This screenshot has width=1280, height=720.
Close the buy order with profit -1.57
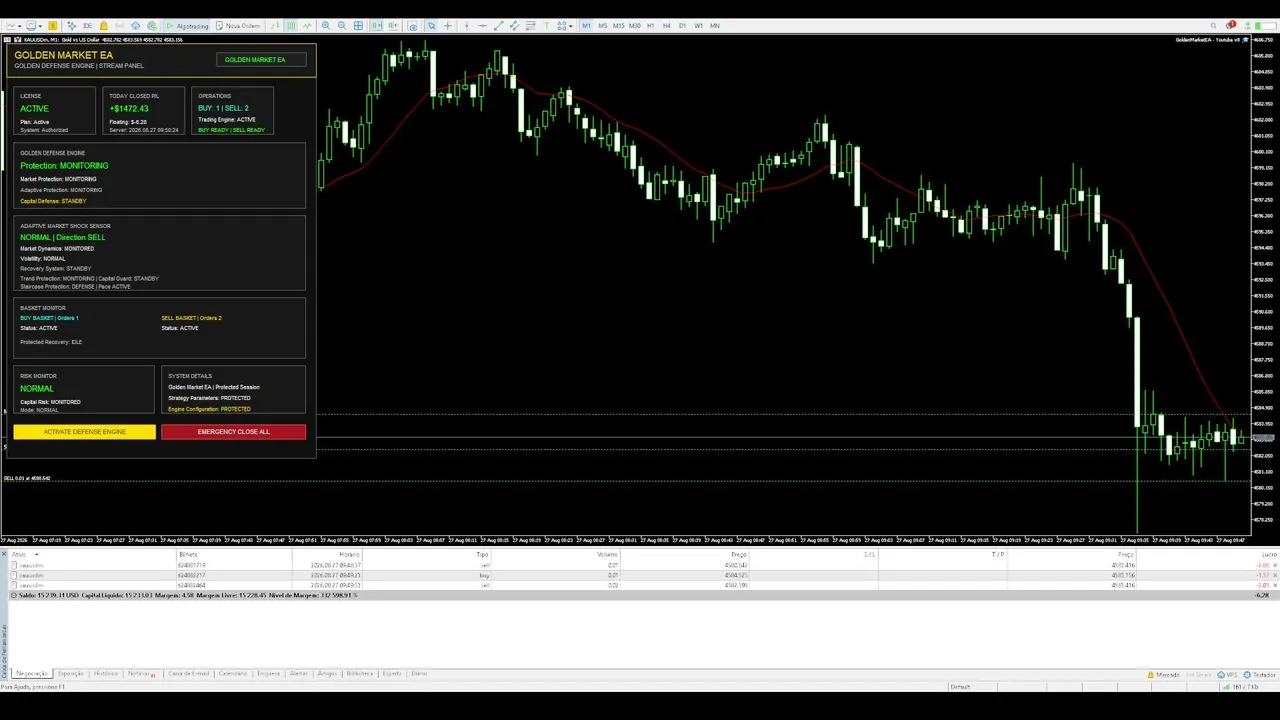1275,575
